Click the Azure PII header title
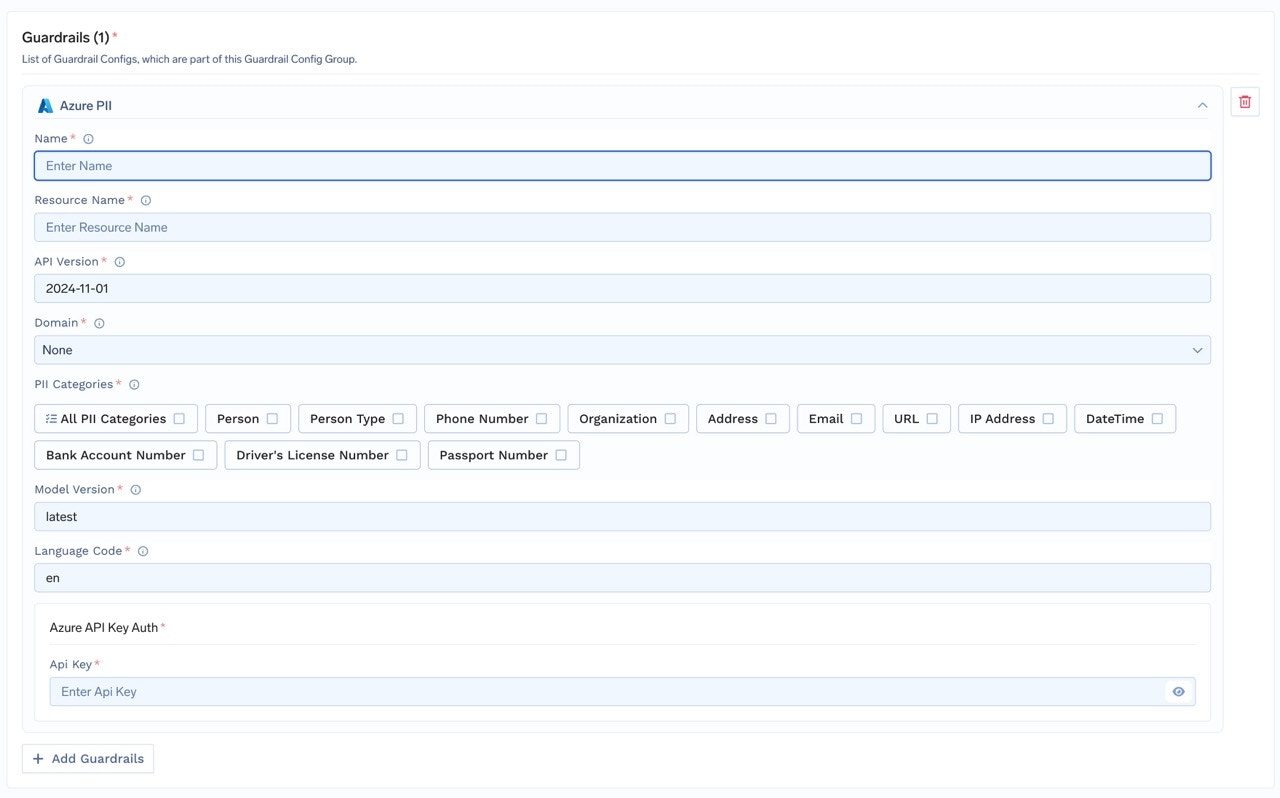 click(x=86, y=105)
